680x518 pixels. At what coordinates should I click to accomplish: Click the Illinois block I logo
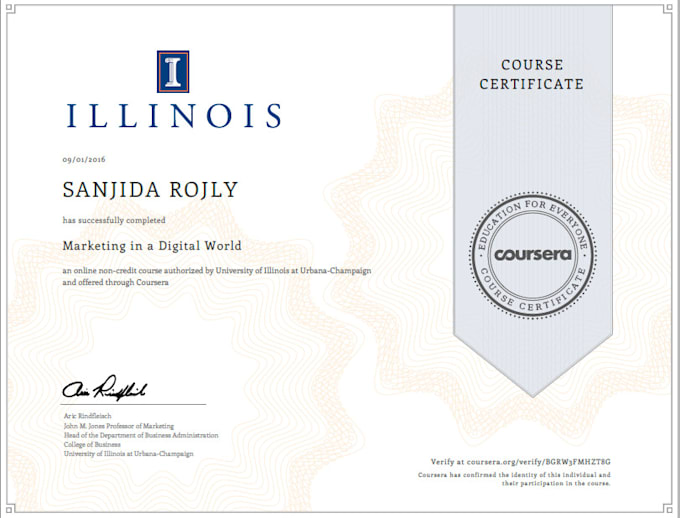(173, 72)
